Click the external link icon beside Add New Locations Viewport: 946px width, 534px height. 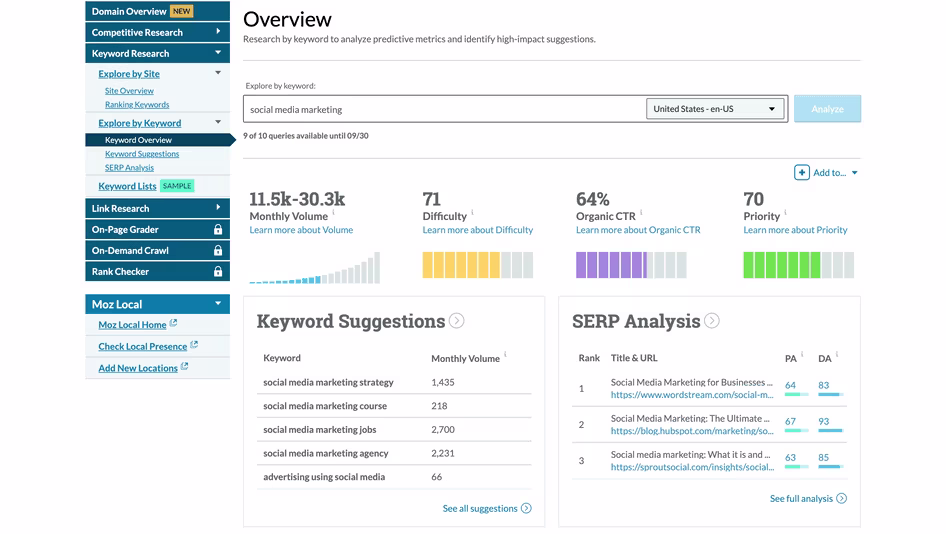click(185, 366)
